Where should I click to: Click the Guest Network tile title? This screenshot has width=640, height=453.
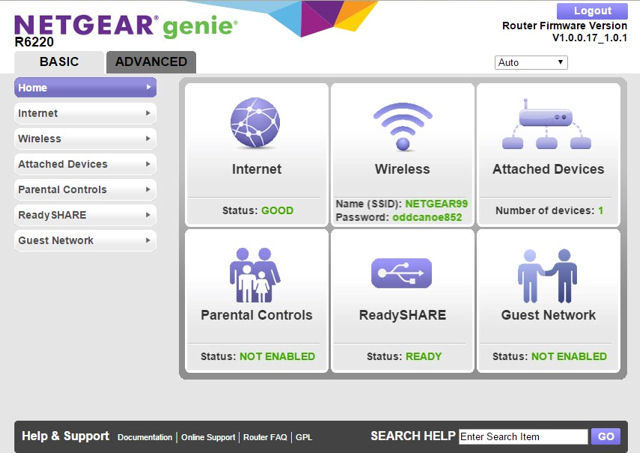(548, 315)
